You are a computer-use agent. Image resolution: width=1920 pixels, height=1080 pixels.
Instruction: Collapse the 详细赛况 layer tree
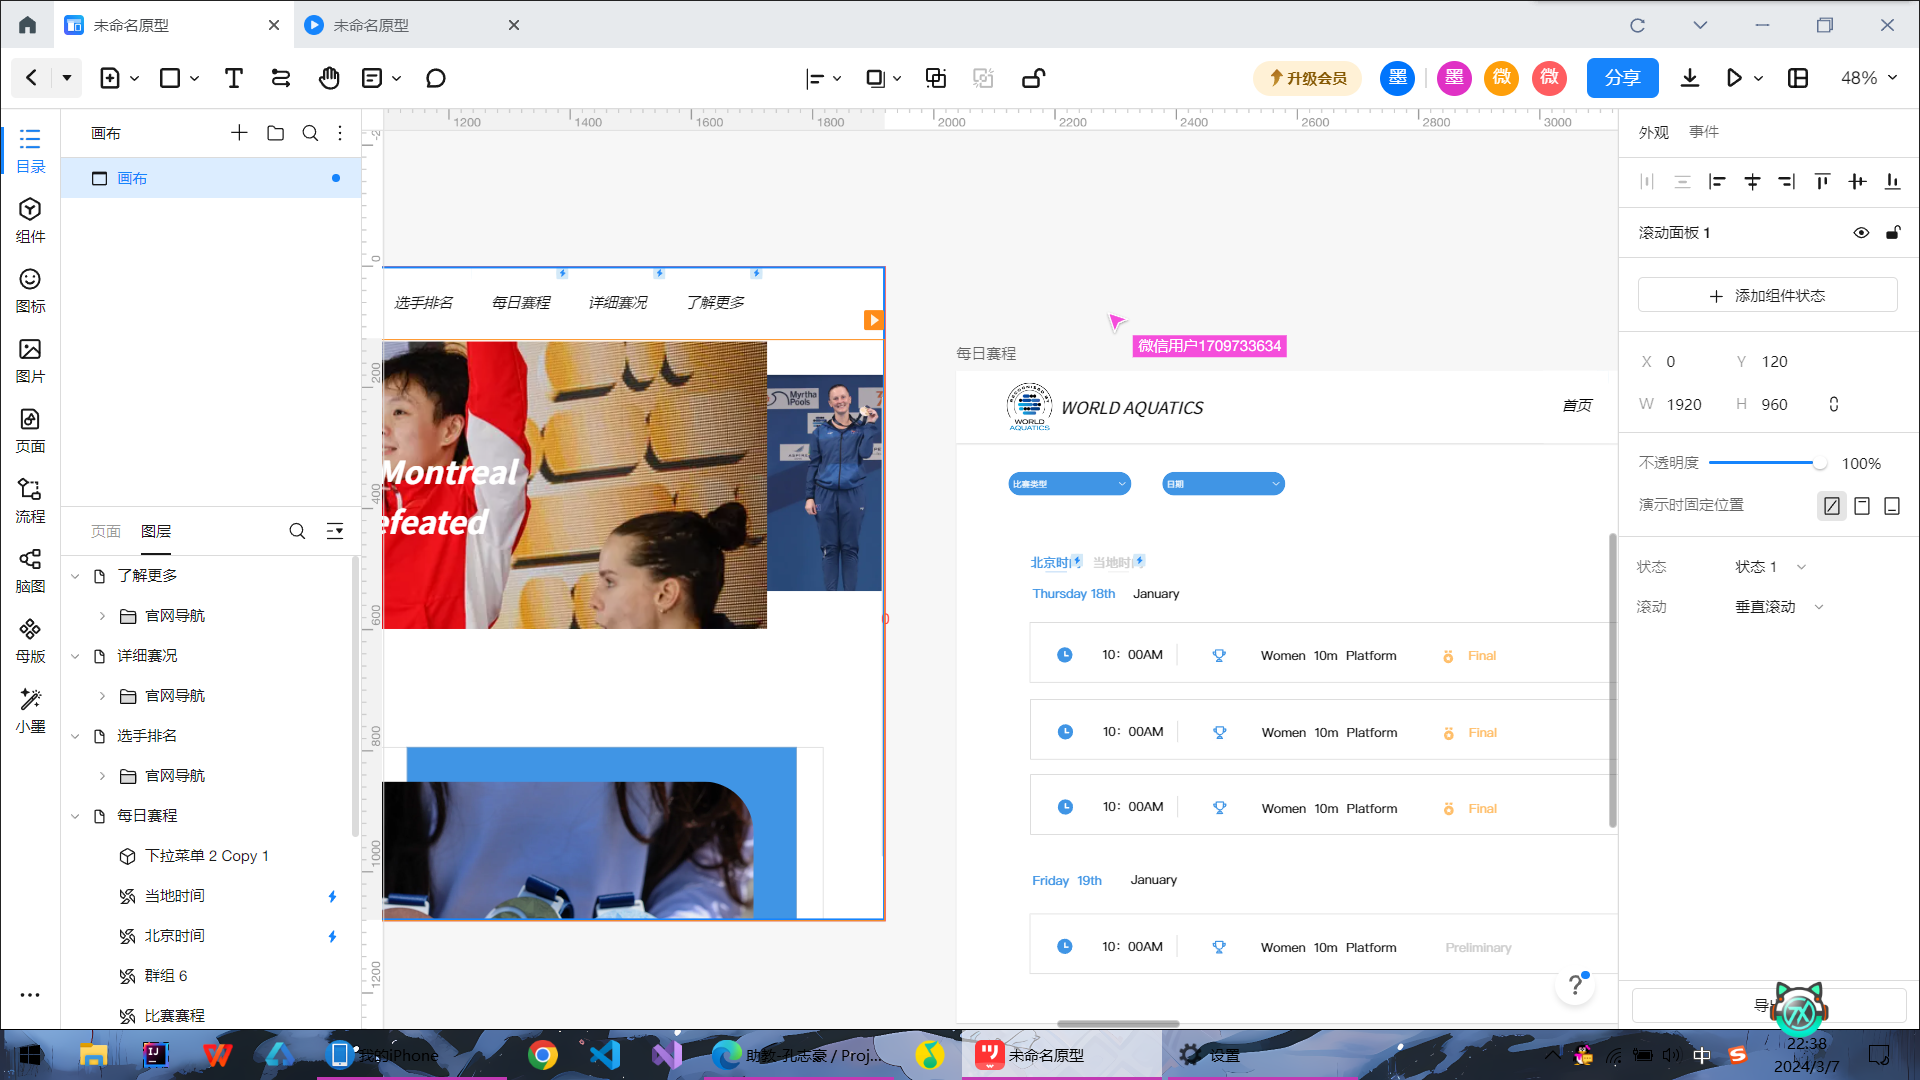[75, 656]
